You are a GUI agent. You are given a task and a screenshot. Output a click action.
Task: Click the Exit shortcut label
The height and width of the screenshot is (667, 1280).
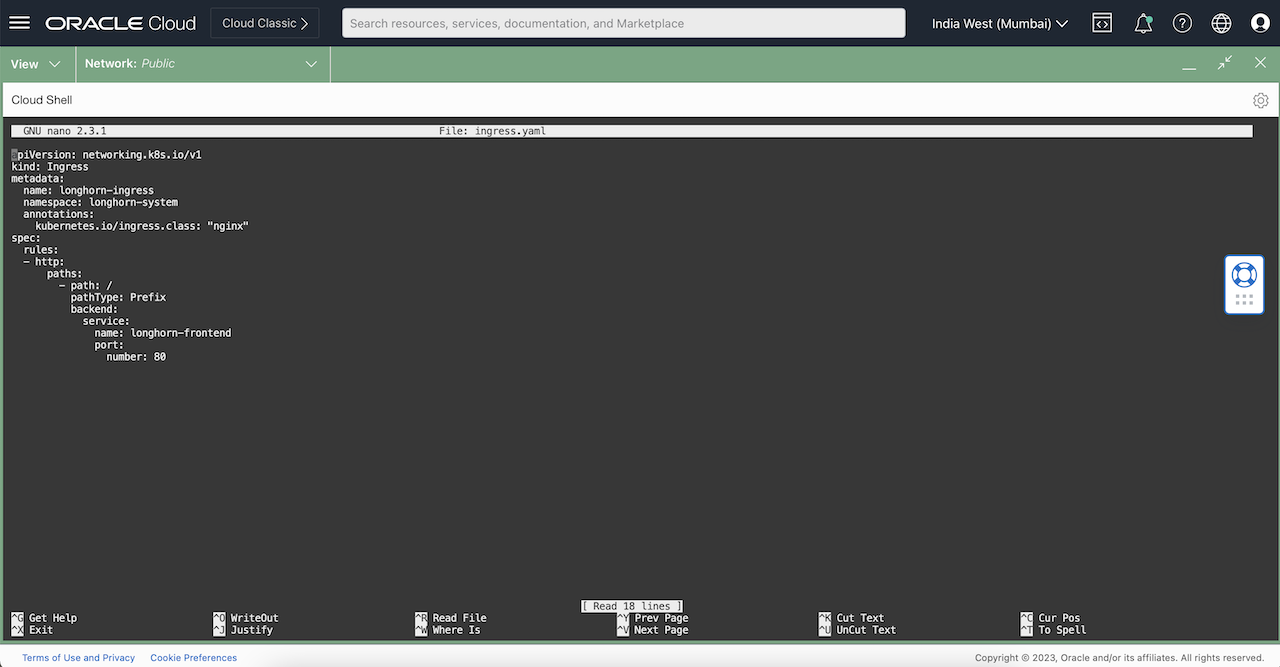[x=41, y=630]
